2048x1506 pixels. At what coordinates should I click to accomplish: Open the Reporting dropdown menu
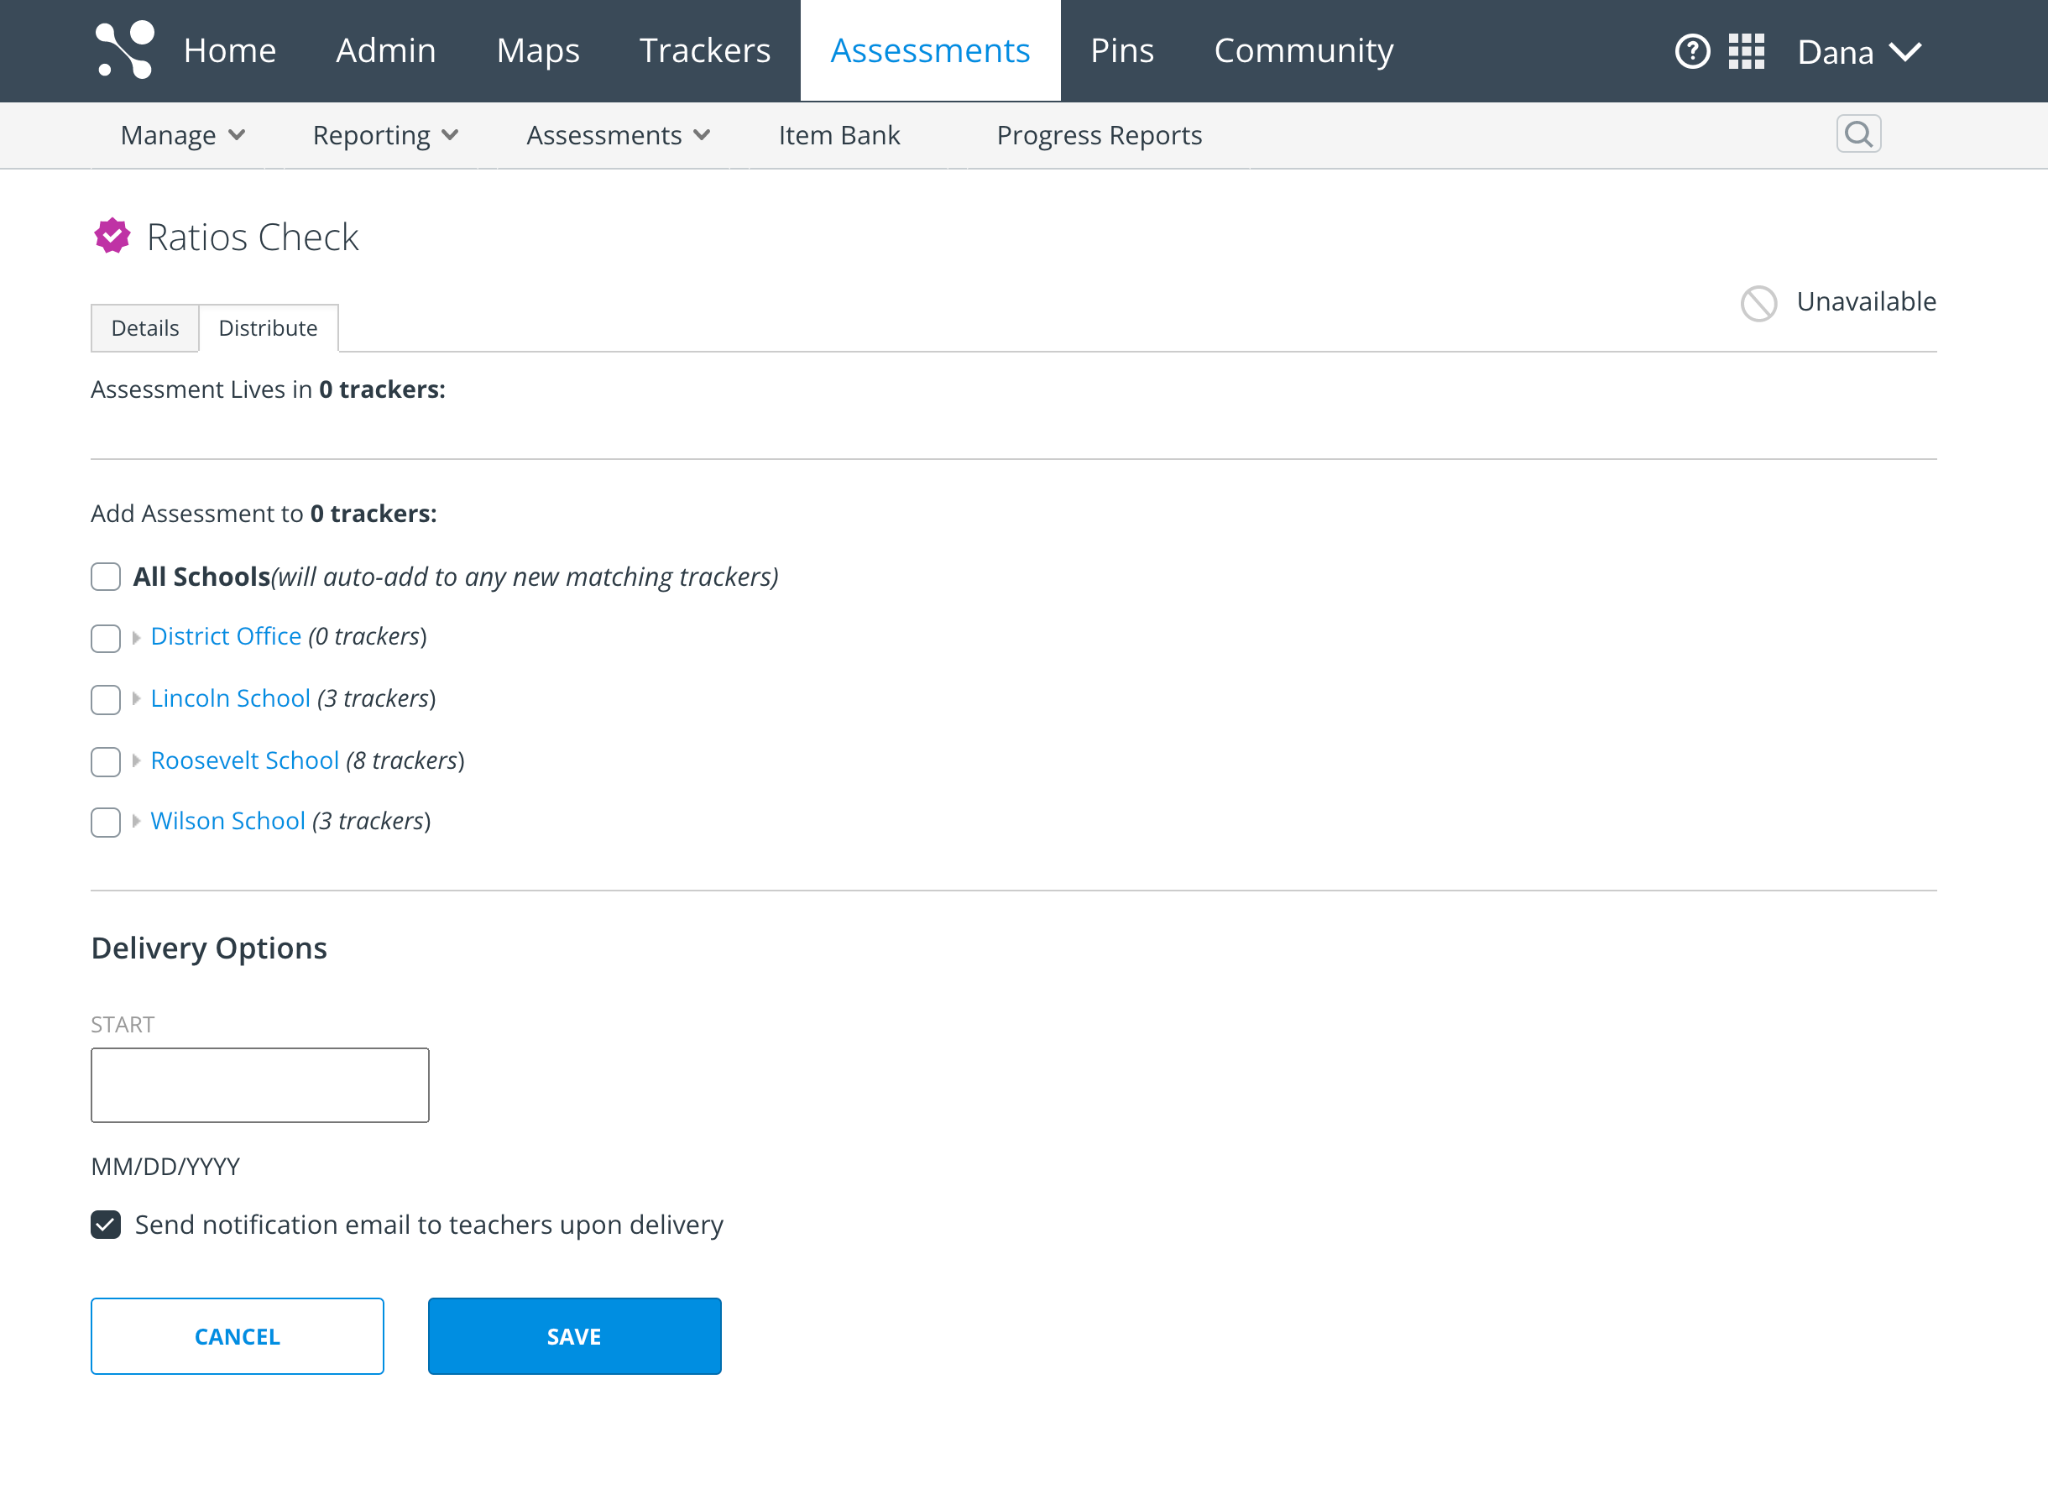point(385,135)
